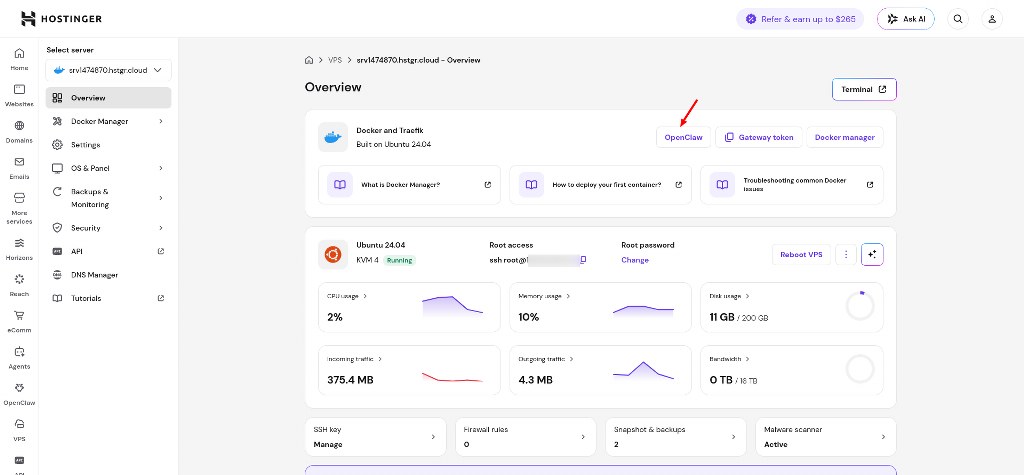
Task: Open Docker manager button
Action: click(845, 137)
